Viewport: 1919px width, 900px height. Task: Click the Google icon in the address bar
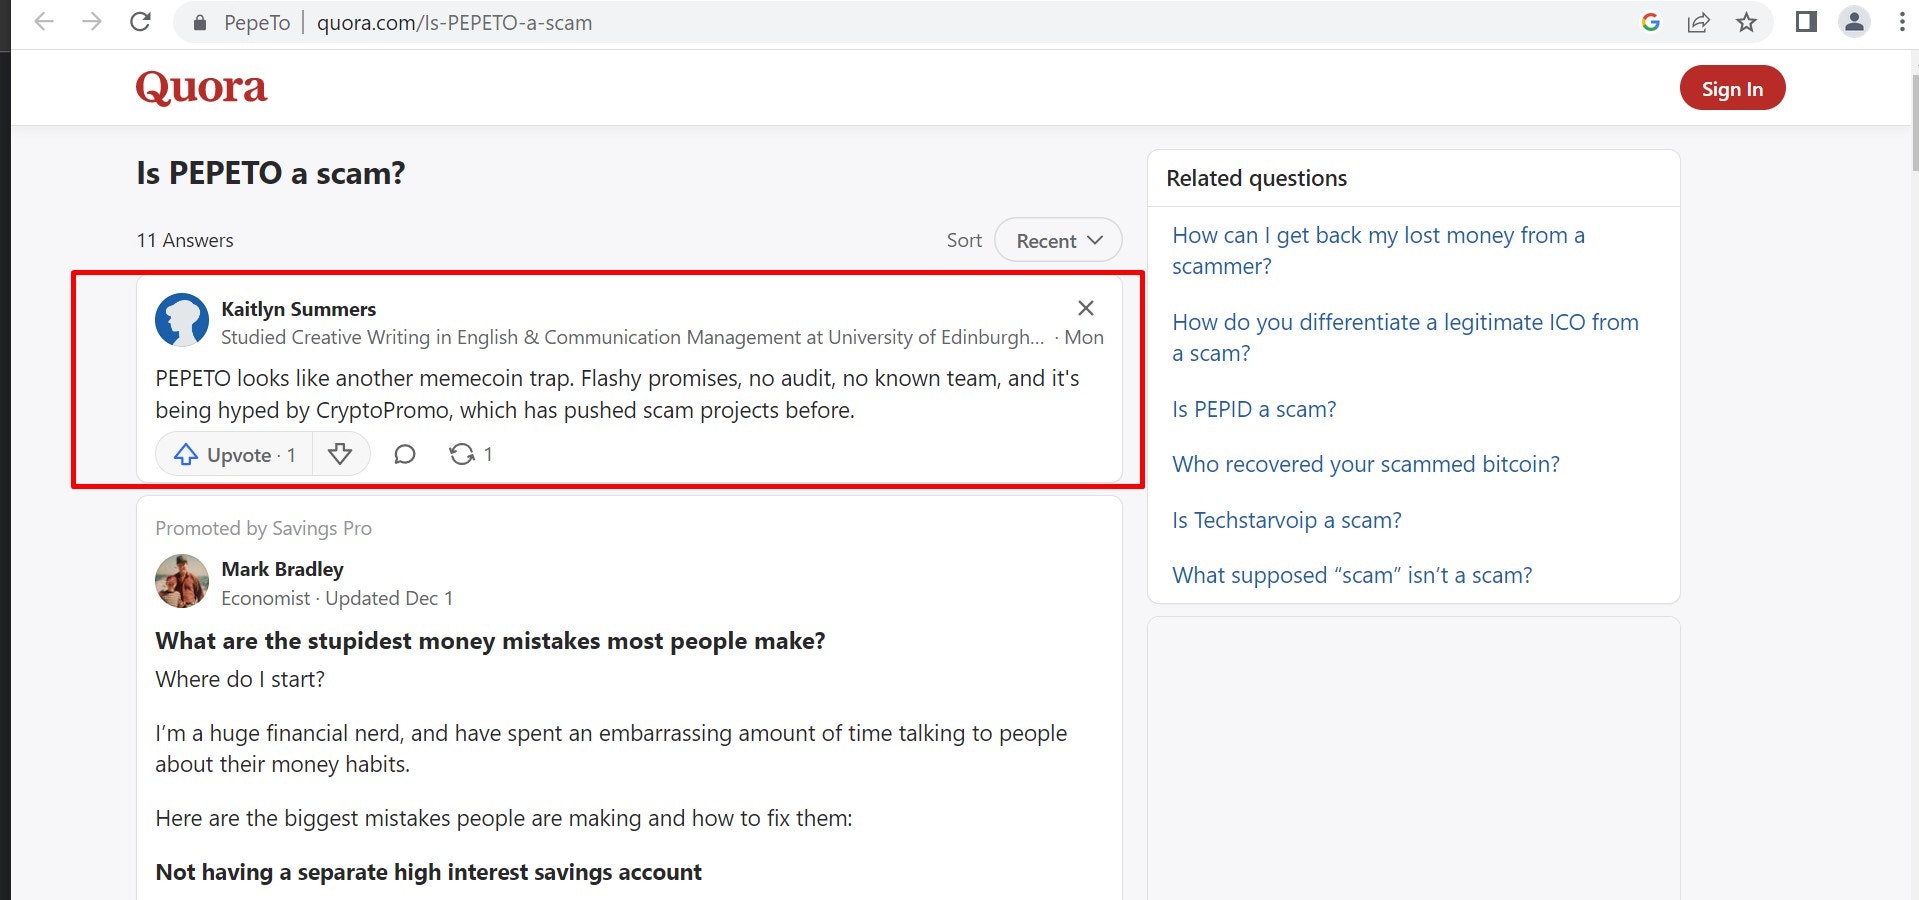click(x=1651, y=22)
